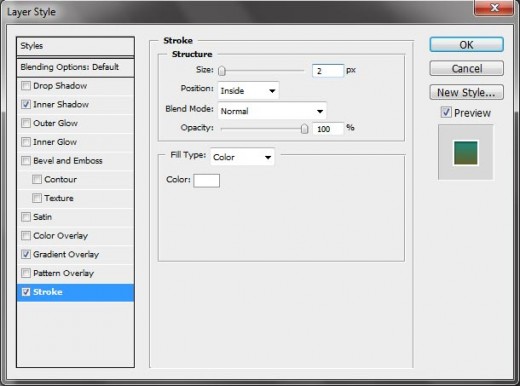Tick the Pattern Overlay checkbox

click(26, 273)
